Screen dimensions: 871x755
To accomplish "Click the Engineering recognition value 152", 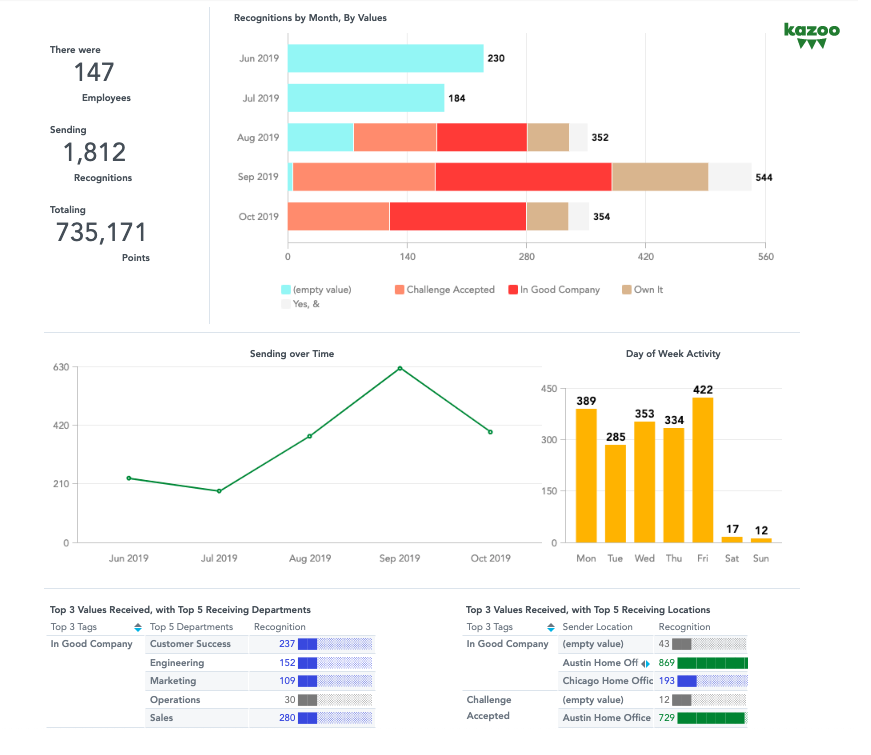I will [x=287, y=663].
